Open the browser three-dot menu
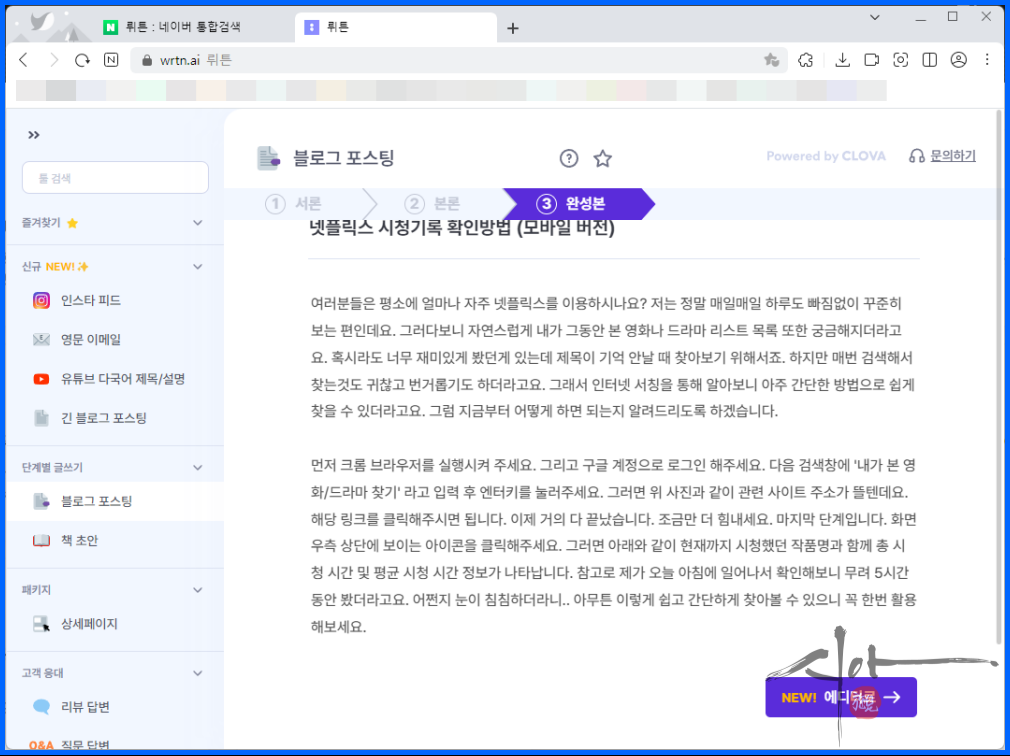 (x=987, y=60)
